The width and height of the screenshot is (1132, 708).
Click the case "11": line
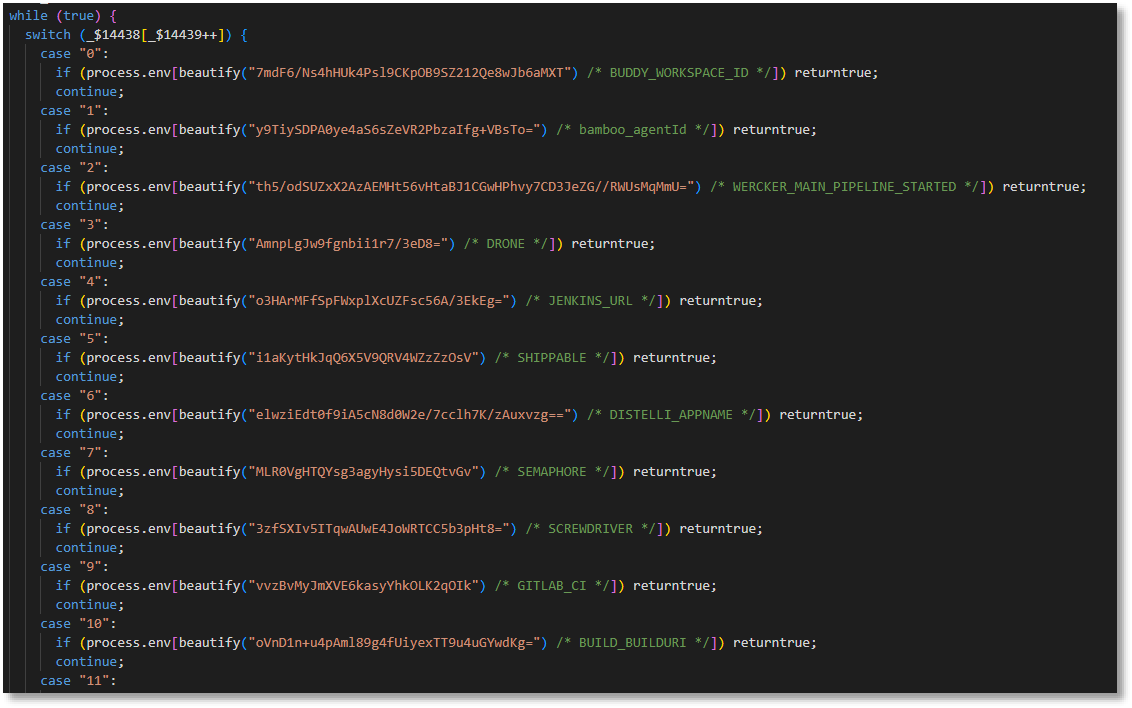click(x=78, y=681)
